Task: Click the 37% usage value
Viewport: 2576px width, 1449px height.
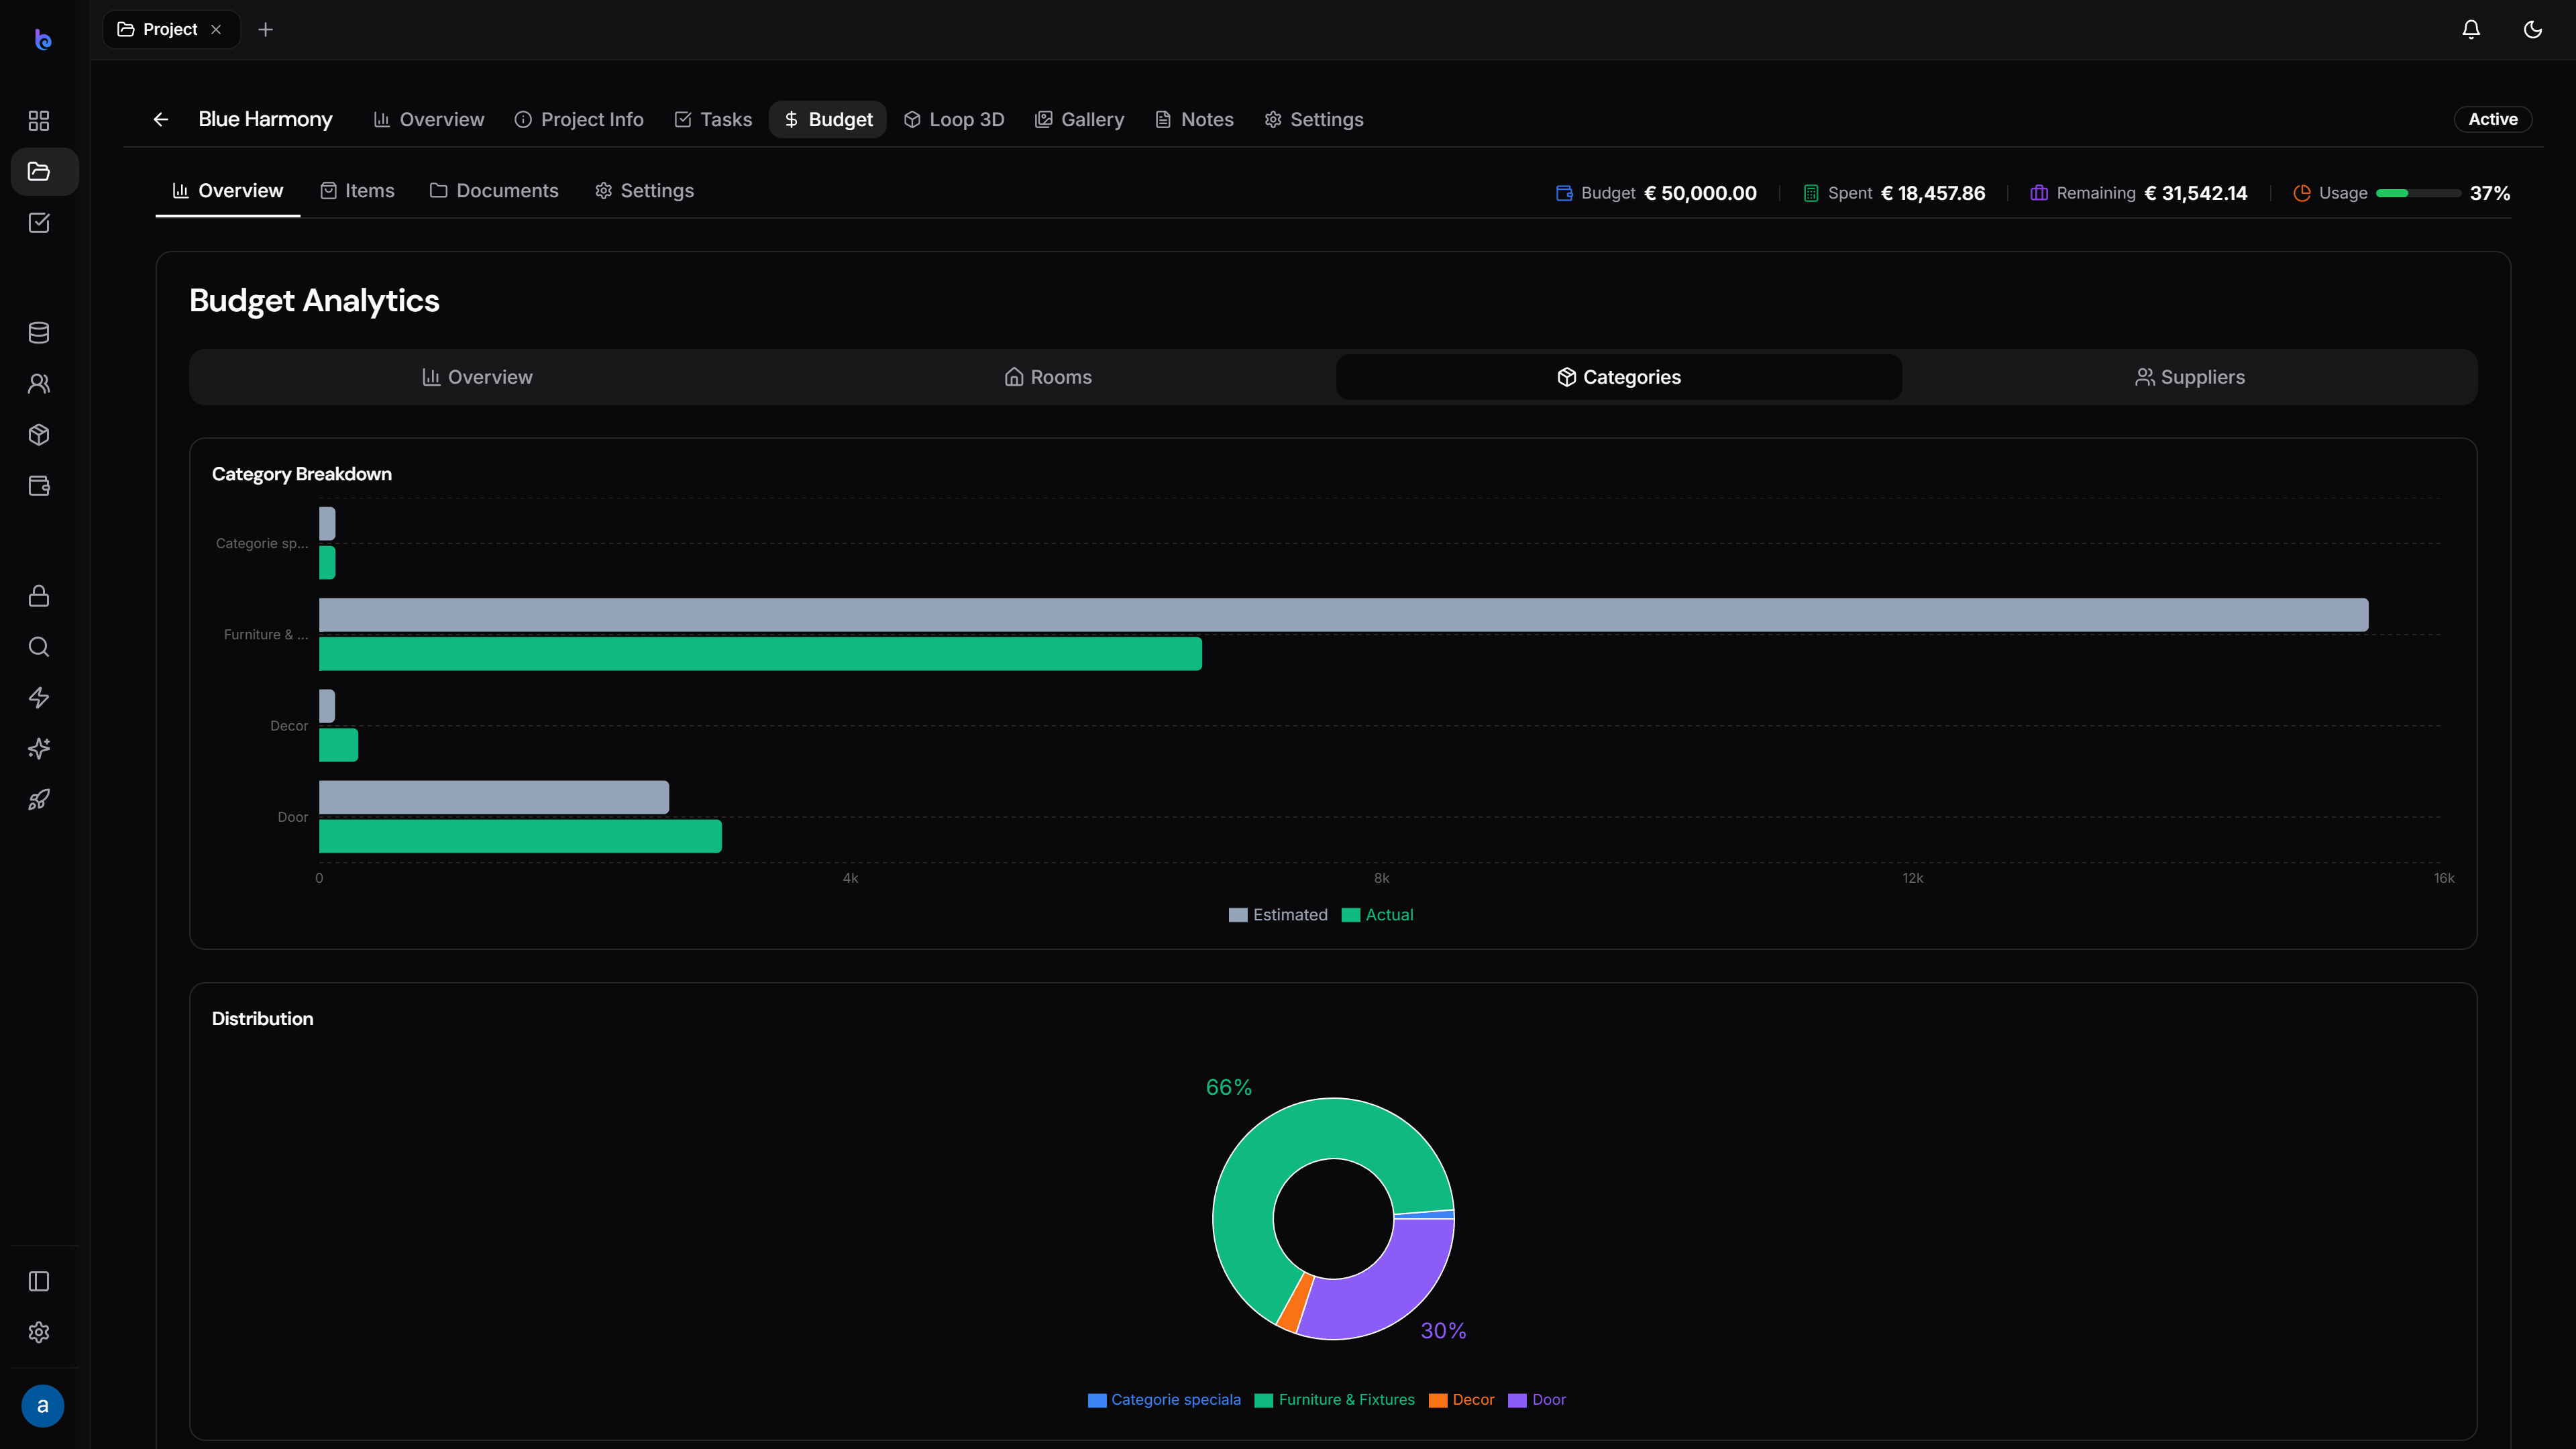Action: (2490, 193)
